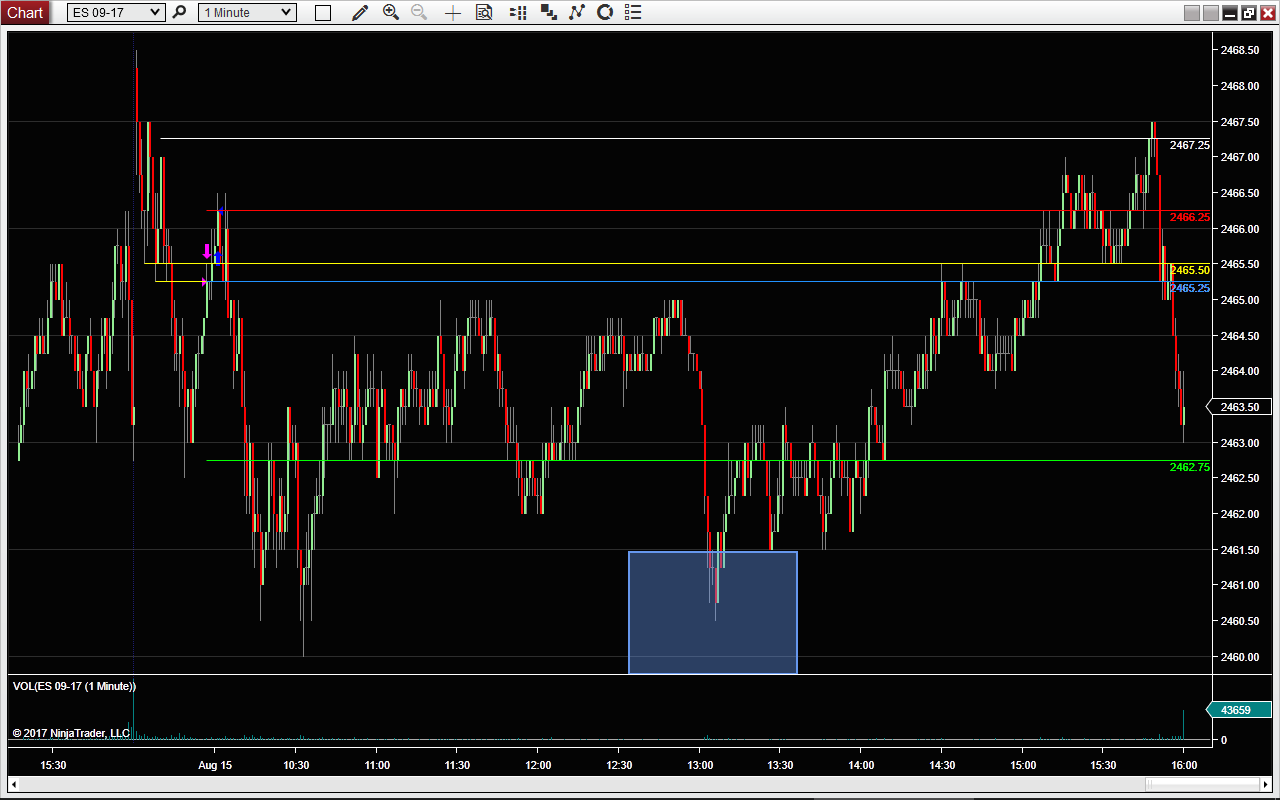Open the data box icon

pos(484,12)
